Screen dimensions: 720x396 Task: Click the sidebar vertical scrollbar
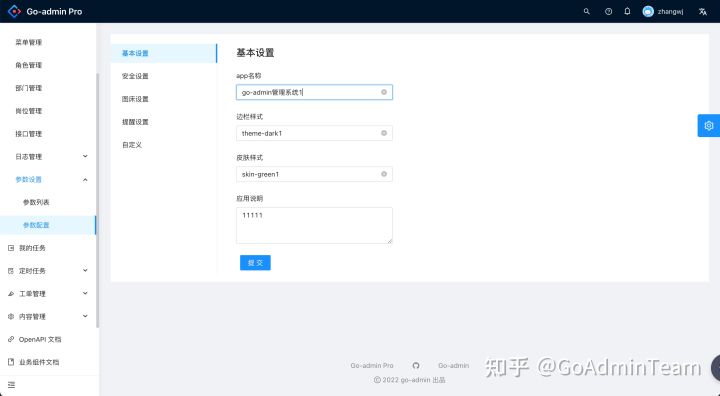pyautogui.click(x=97, y=200)
